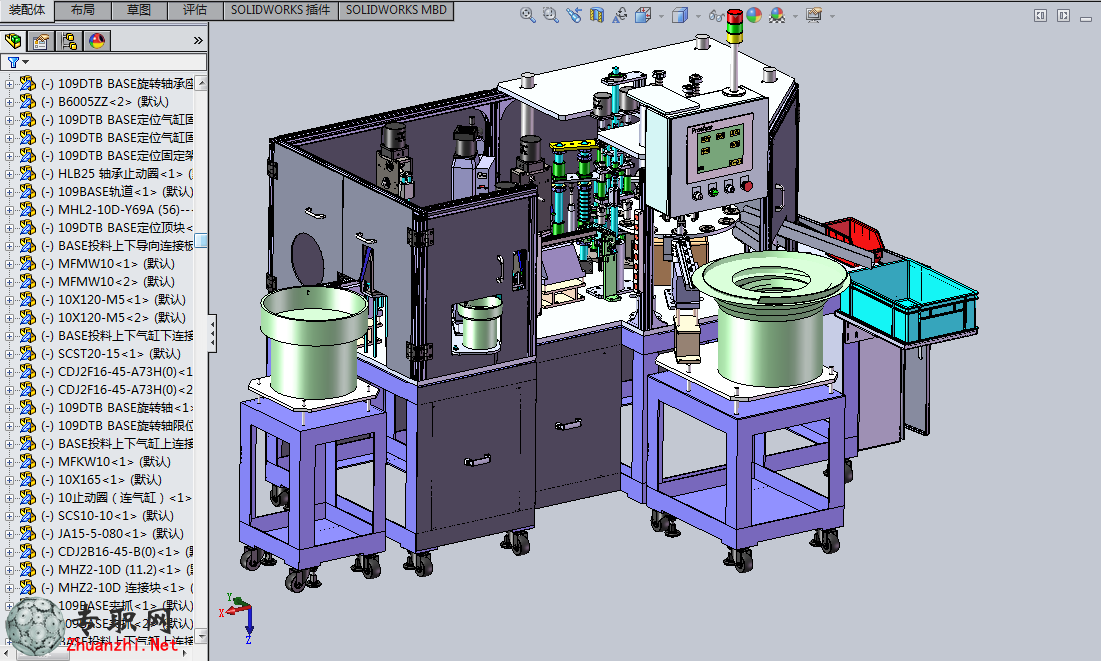Expand the SCS10-10<1> tree node
This screenshot has width=1101, height=661.
[9, 516]
